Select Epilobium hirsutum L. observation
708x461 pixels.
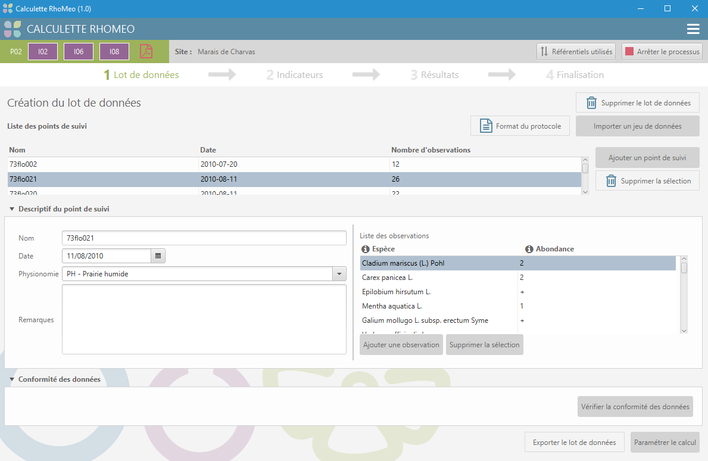[518, 292]
